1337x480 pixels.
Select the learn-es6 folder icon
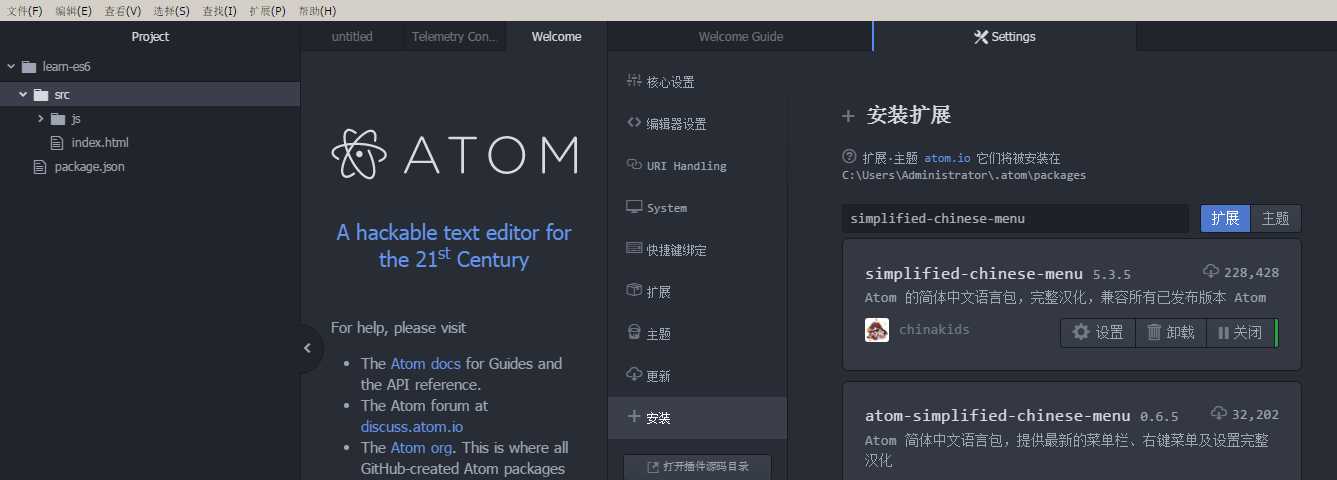(29, 67)
